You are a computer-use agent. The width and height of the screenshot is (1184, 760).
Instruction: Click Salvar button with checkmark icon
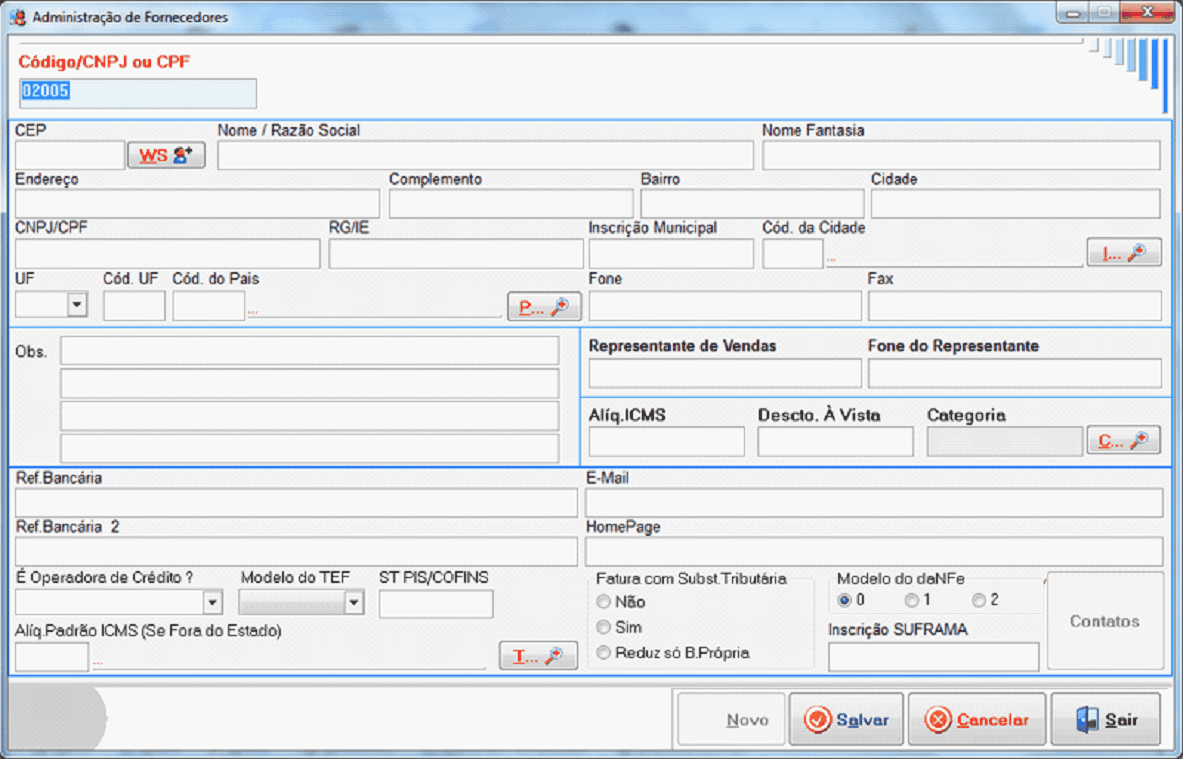(x=846, y=720)
